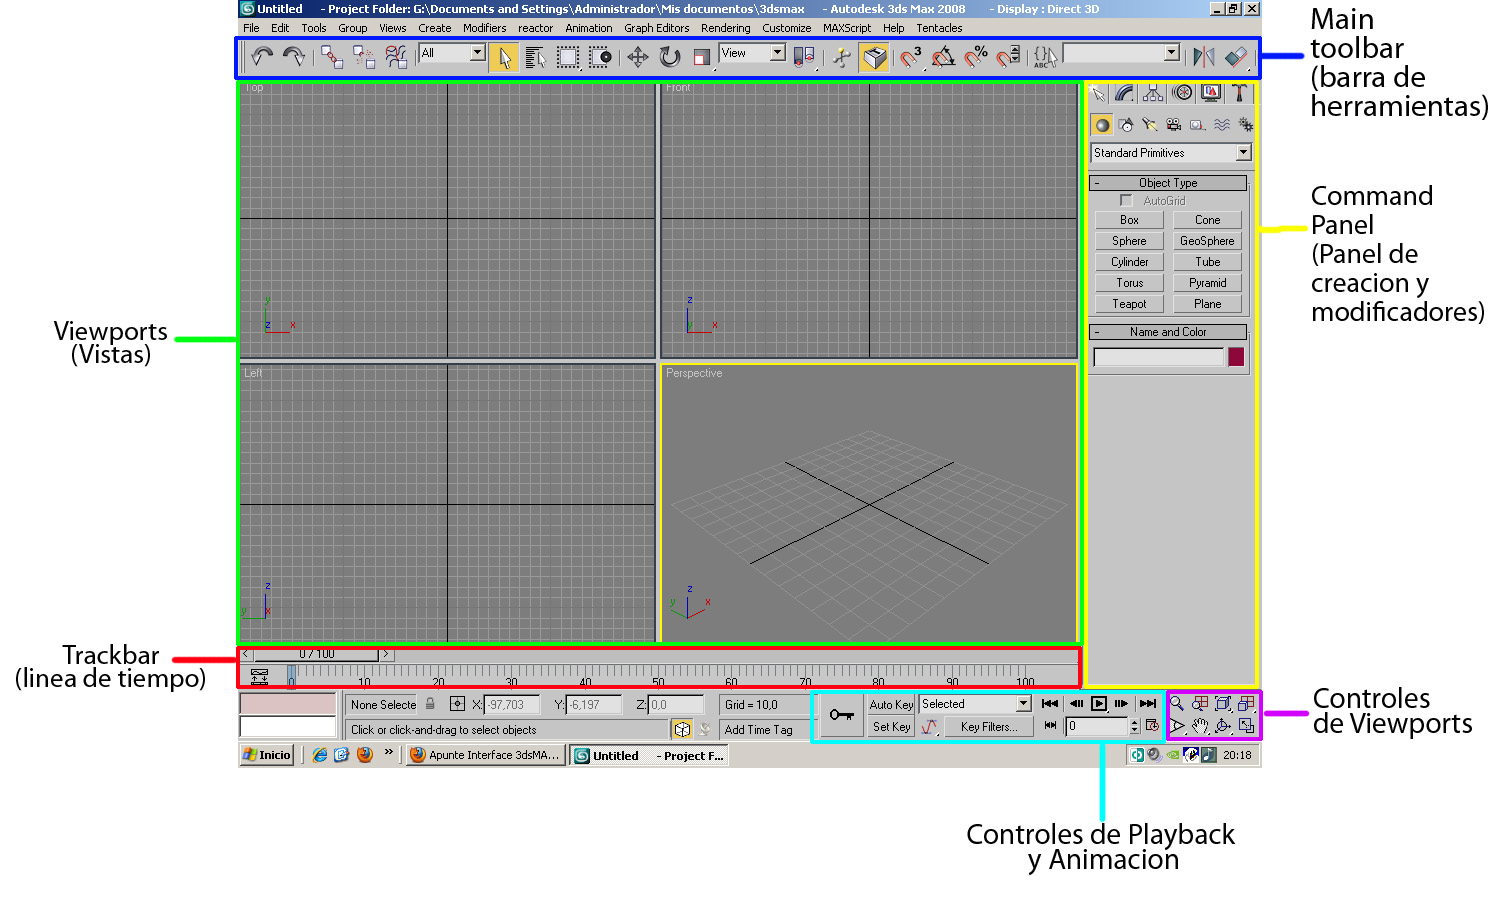
Task: Toggle Keyboard Shortcut Override cube icon
Action: (874, 58)
